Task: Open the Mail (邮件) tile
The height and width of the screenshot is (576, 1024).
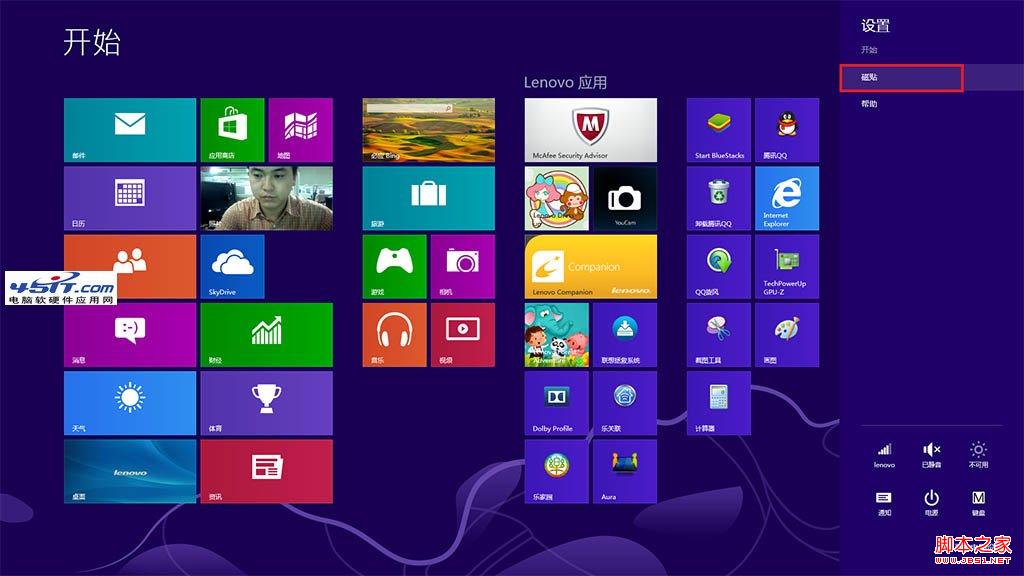Action: [x=130, y=130]
